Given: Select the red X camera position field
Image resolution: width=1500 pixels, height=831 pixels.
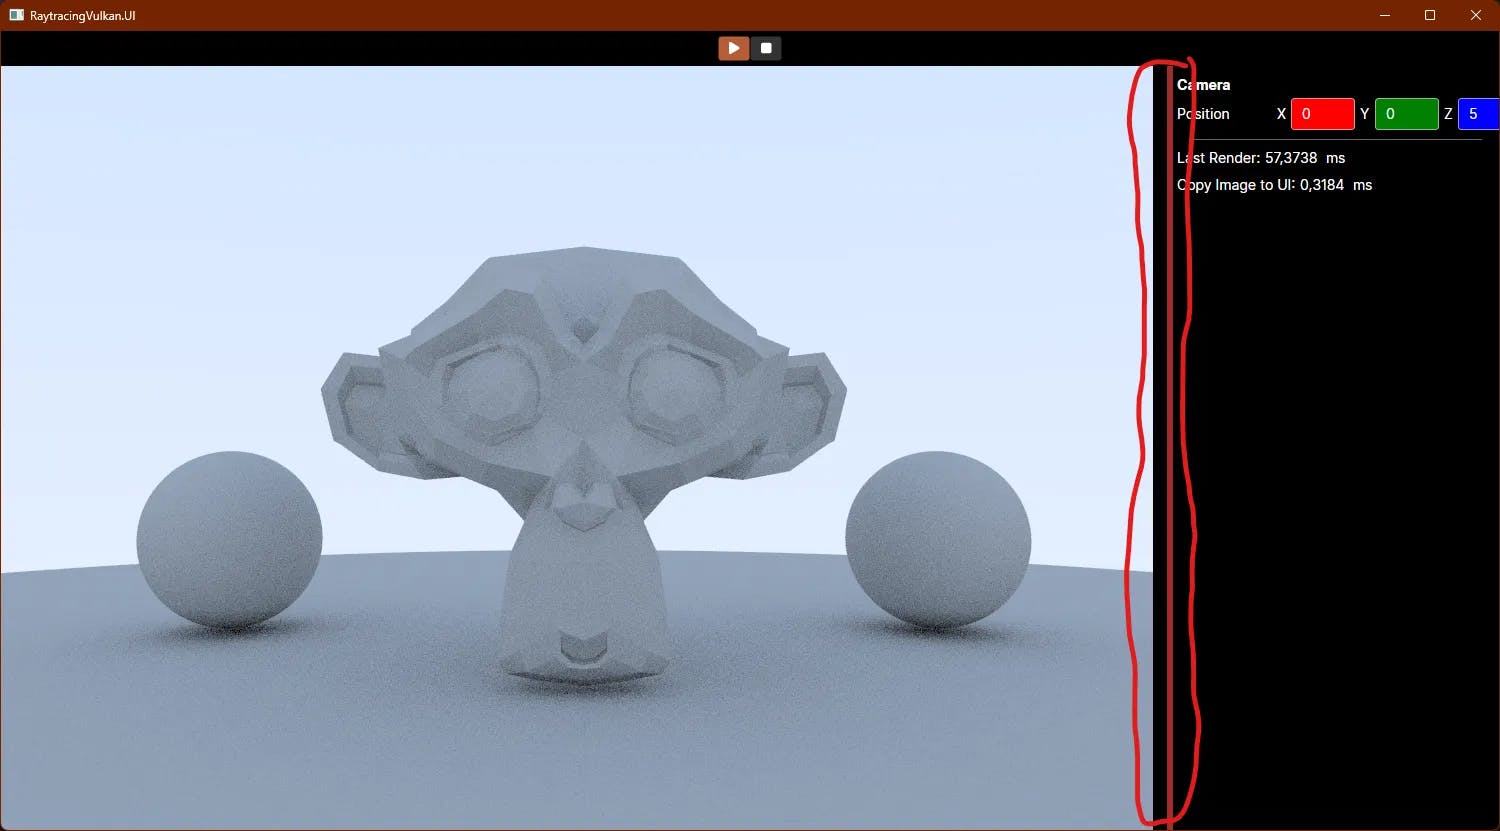Looking at the screenshot, I should click(1322, 113).
